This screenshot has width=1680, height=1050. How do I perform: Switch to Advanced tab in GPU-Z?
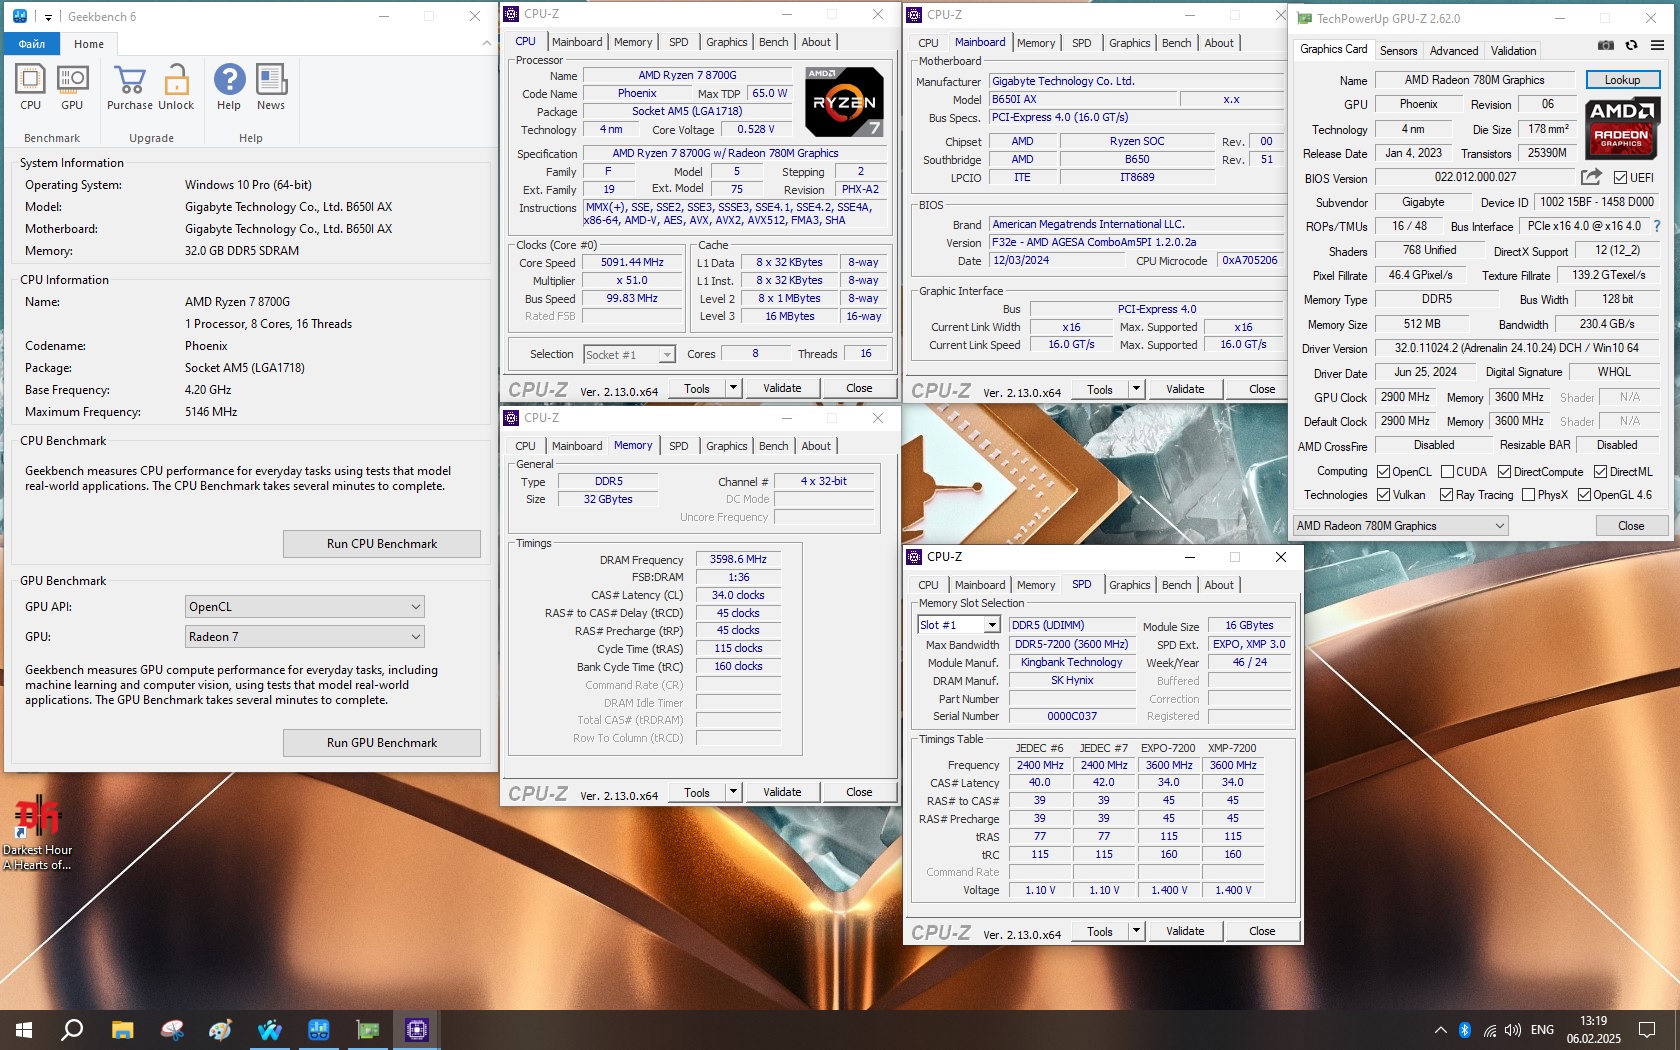tap(1453, 51)
